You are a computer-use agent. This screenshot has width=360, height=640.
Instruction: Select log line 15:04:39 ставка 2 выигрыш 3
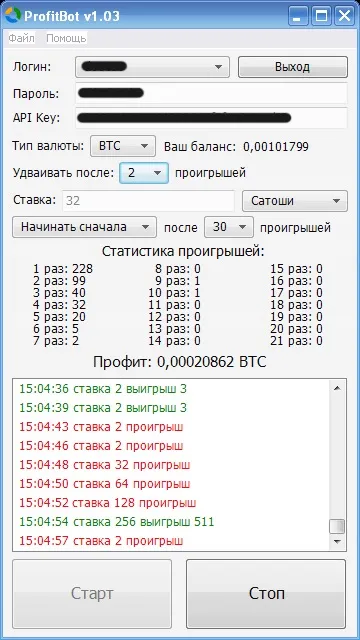103,408
